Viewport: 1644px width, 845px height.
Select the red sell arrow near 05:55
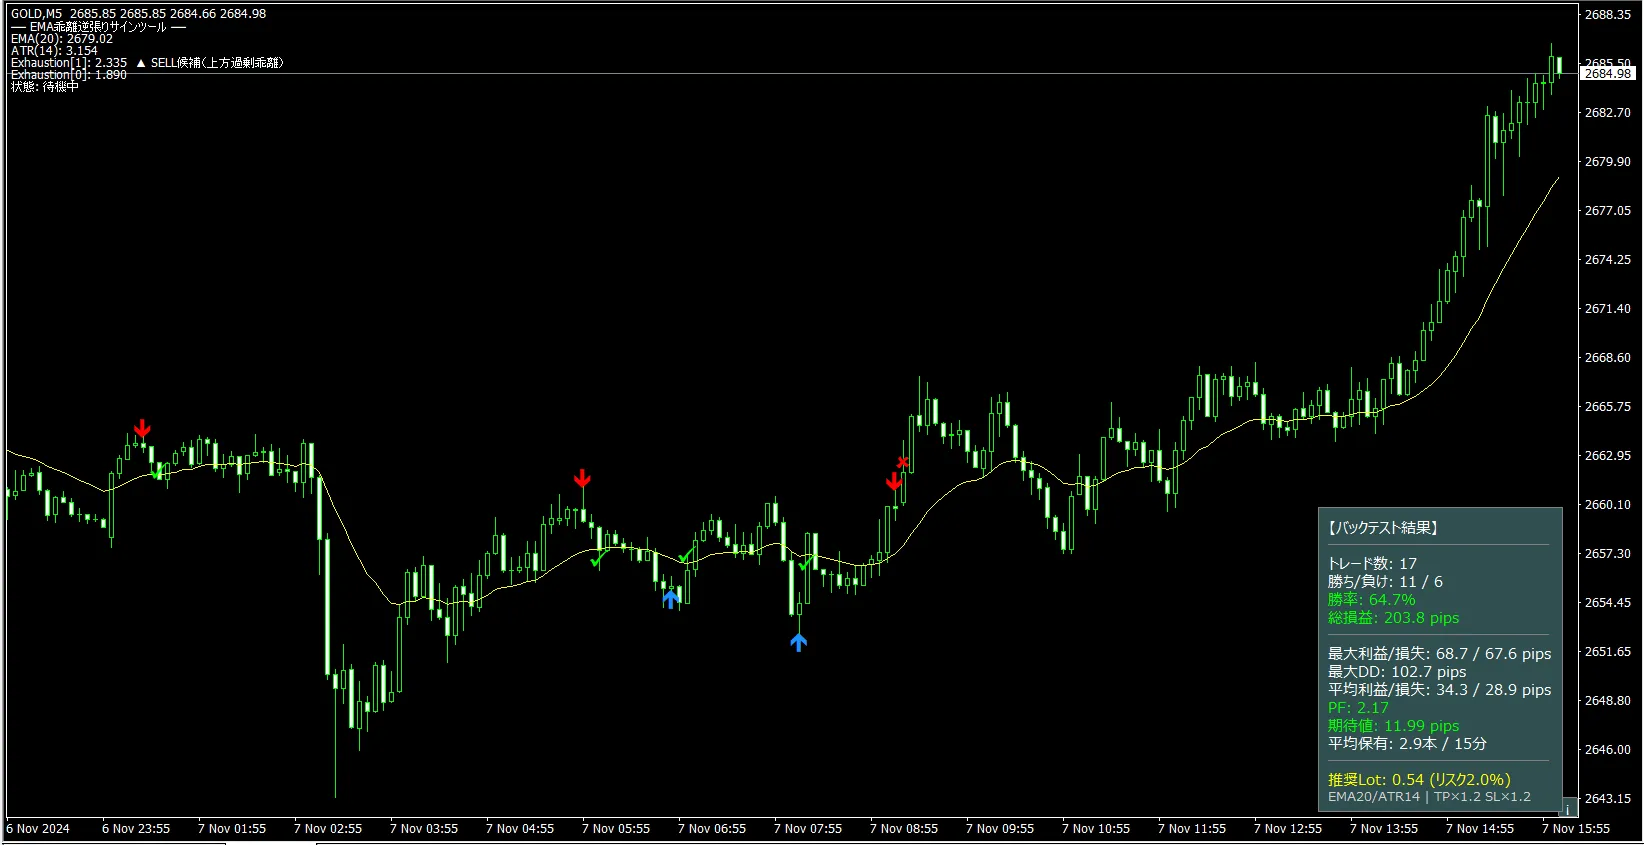pyautogui.click(x=582, y=479)
